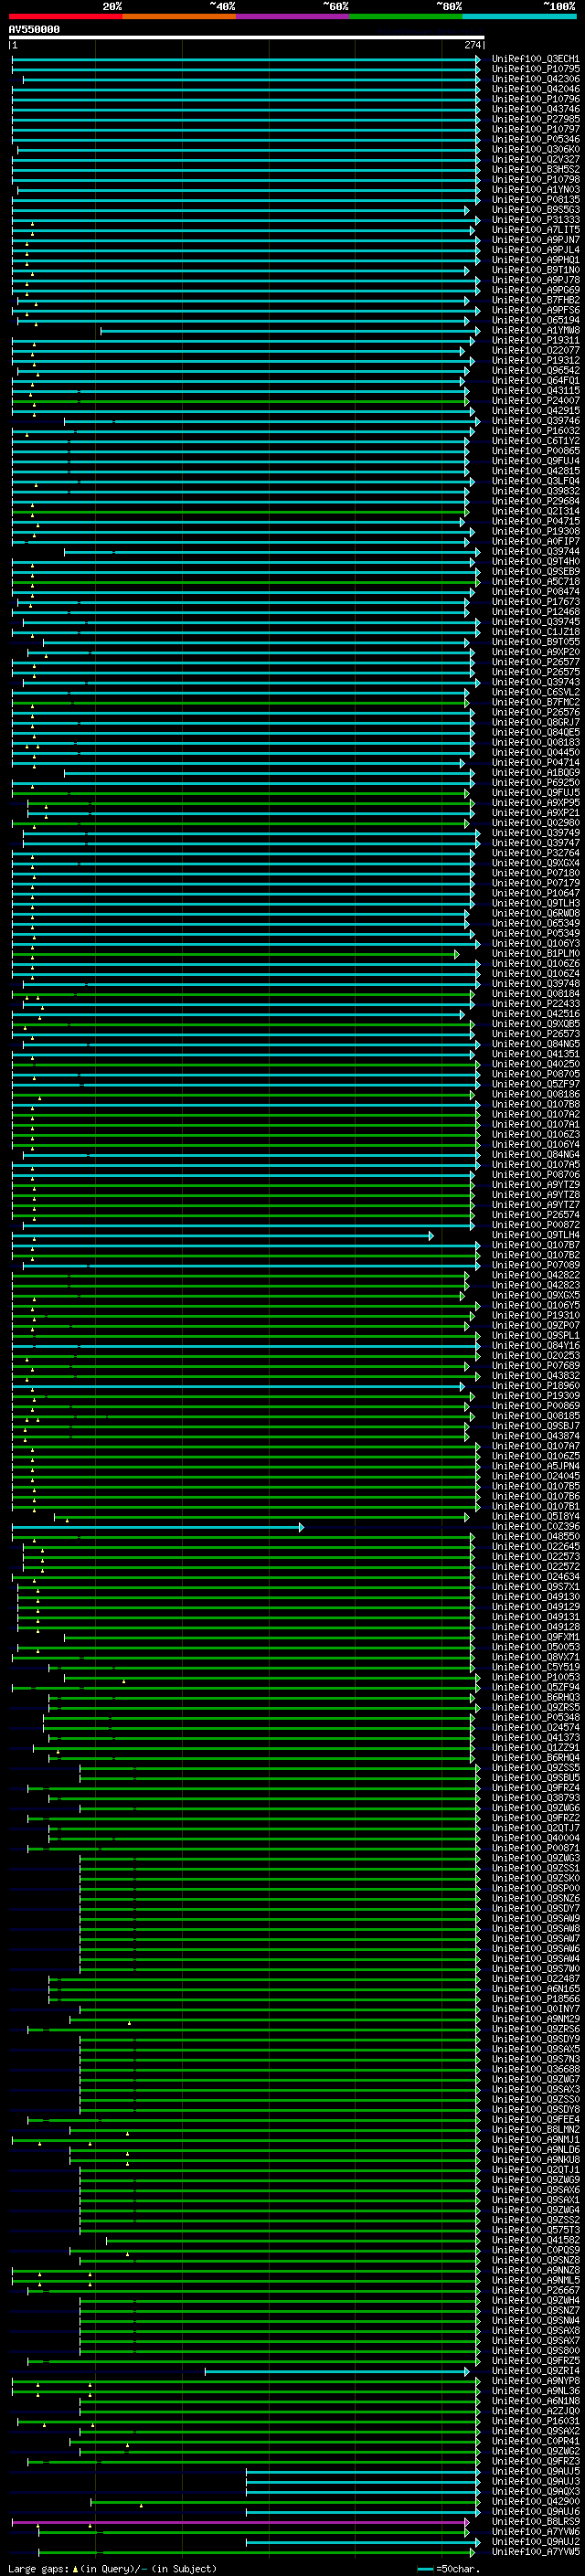Click the orange ~40% color scale segment
This screenshot has height=2576, width=585.
click(x=179, y=16)
